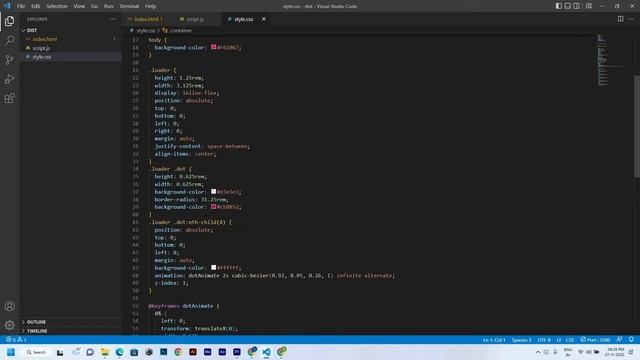Viewport: 640px width, 360px height.
Task: Open the Source Control view
Action: (x=9, y=60)
